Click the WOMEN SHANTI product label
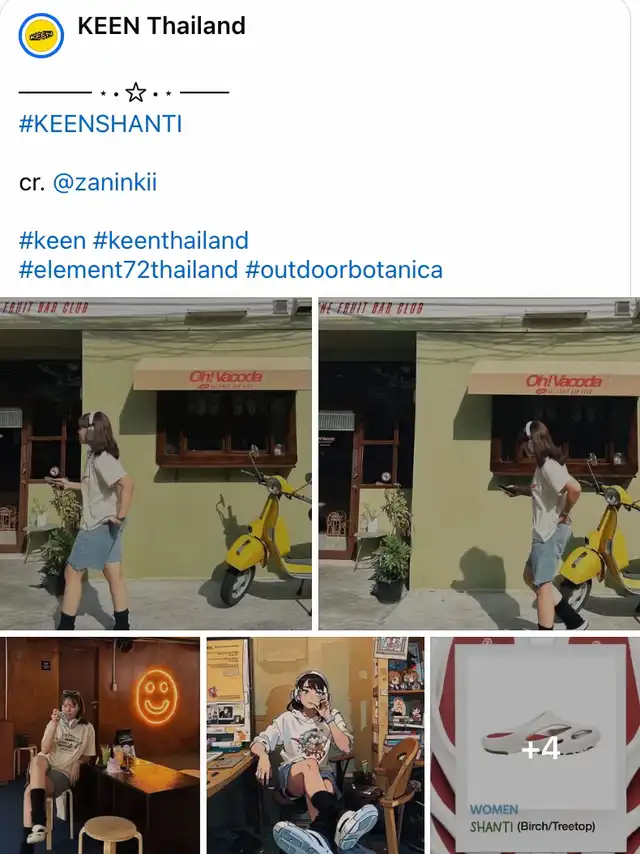The height and width of the screenshot is (854, 640). click(532, 818)
